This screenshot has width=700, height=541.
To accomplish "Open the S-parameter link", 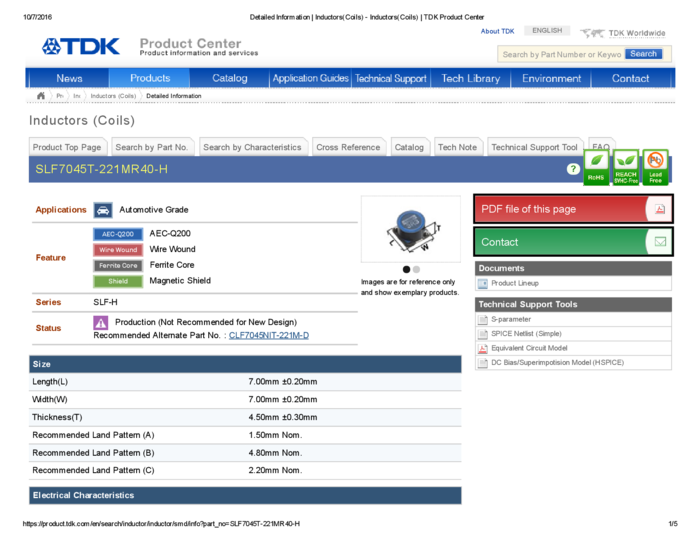I will point(511,320).
